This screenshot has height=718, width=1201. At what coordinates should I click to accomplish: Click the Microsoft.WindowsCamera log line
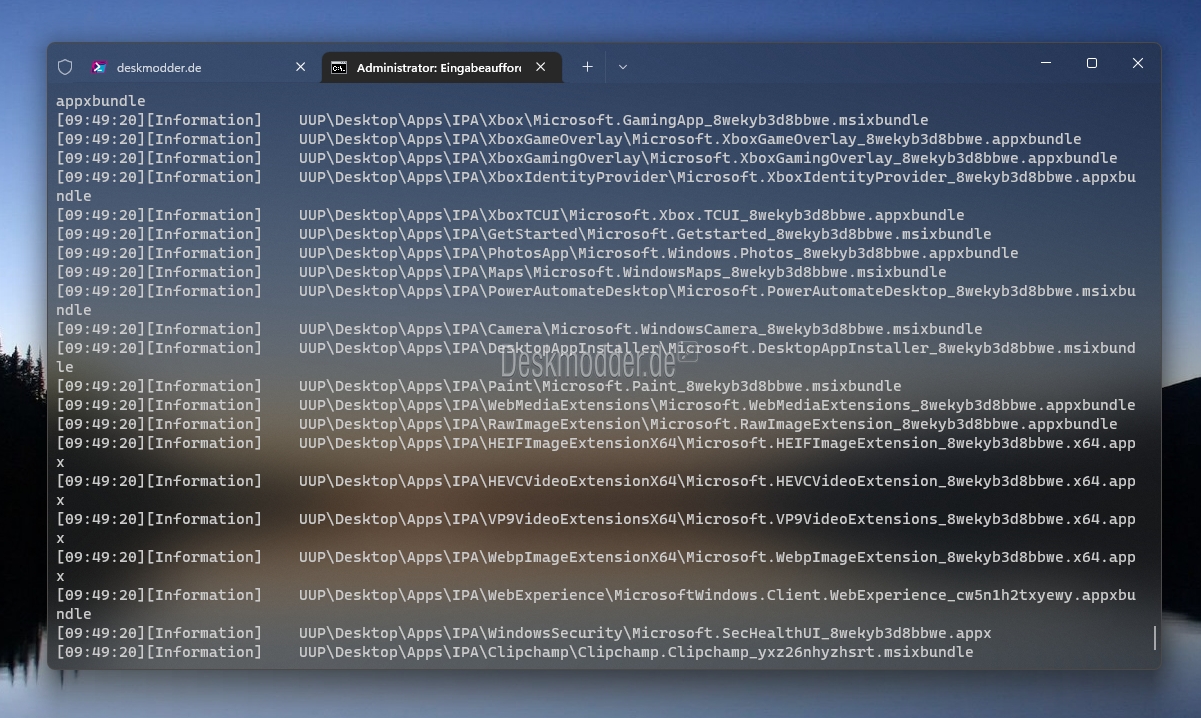519,329
